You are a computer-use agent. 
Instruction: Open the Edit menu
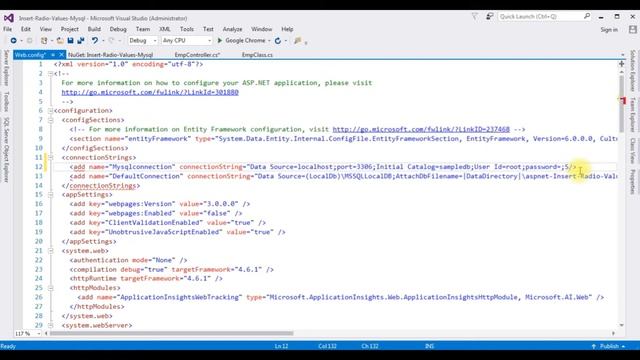pyautogui.click(x=26, y=29)
